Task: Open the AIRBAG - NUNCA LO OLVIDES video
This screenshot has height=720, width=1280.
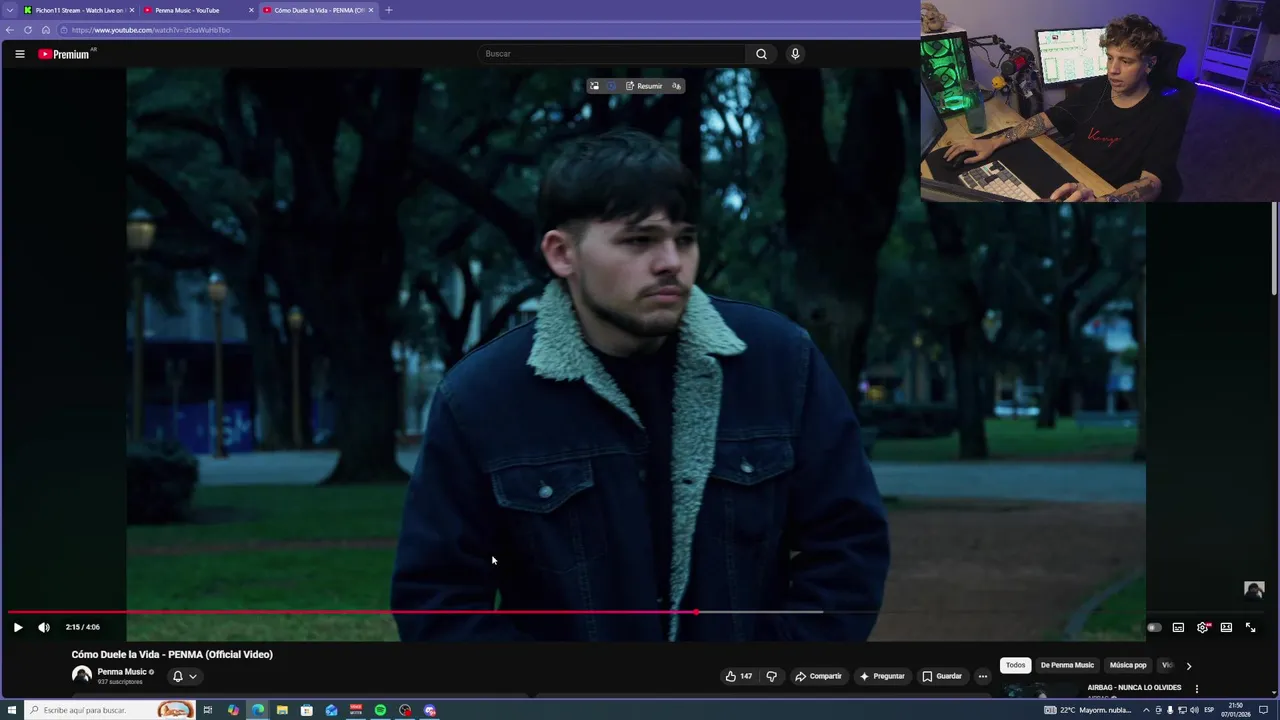Action: point(1134,688)
